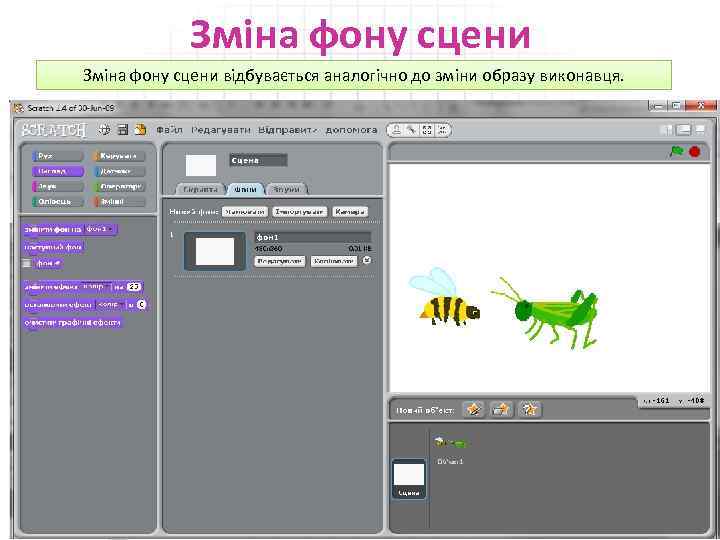Switch to the Звуки tab

(286, 189)
